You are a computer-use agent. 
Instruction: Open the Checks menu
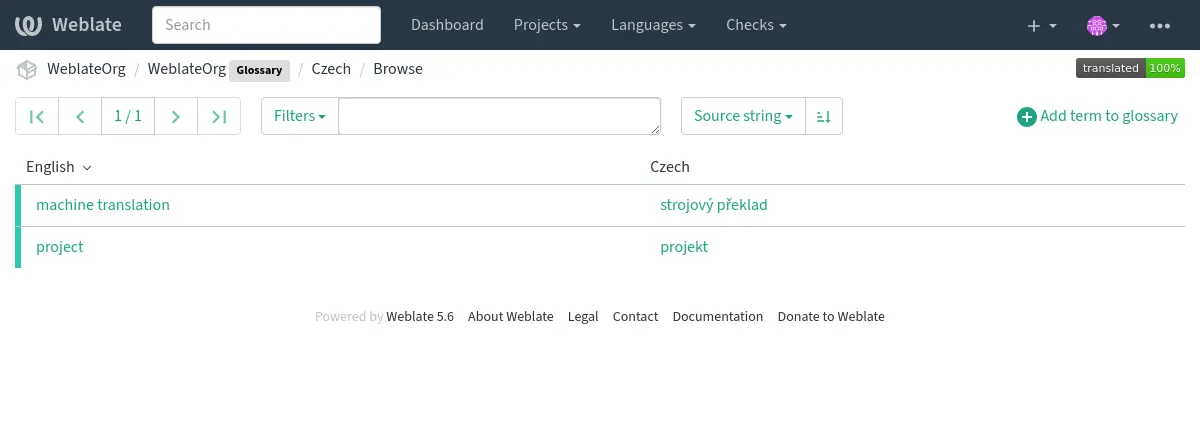click(x=756, y=25)
